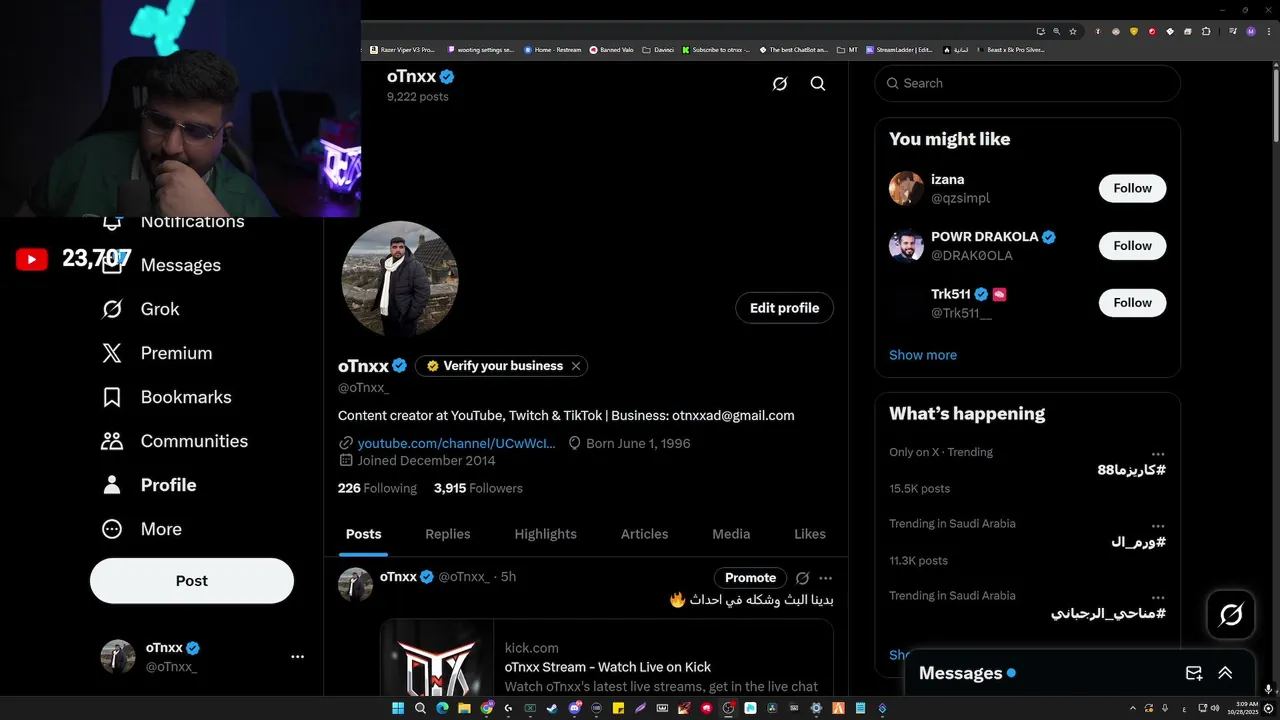This screenshot has height=720, width=1280.
Task: Open the Home - Restream bookmark
Action: click(x=552, y=49)
